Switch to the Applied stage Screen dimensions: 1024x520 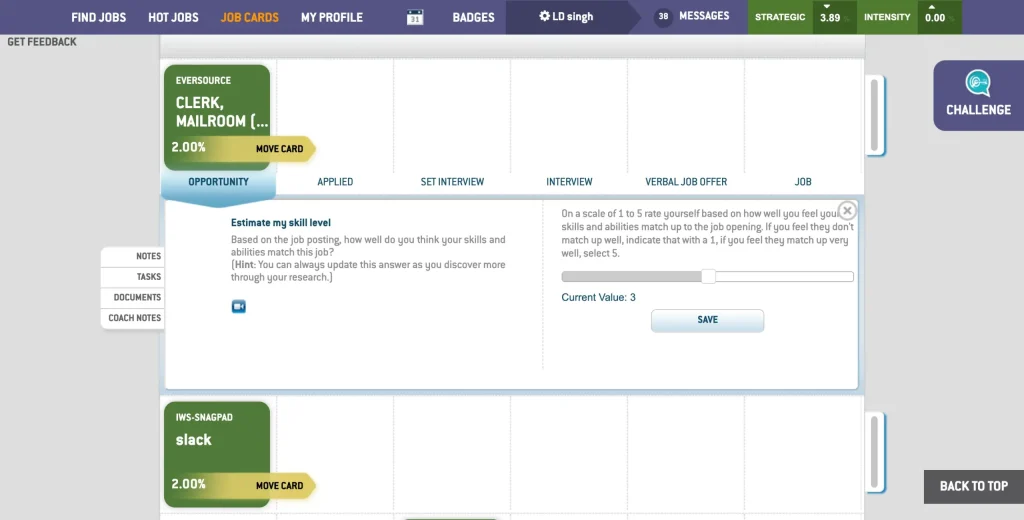click(335, 182)
